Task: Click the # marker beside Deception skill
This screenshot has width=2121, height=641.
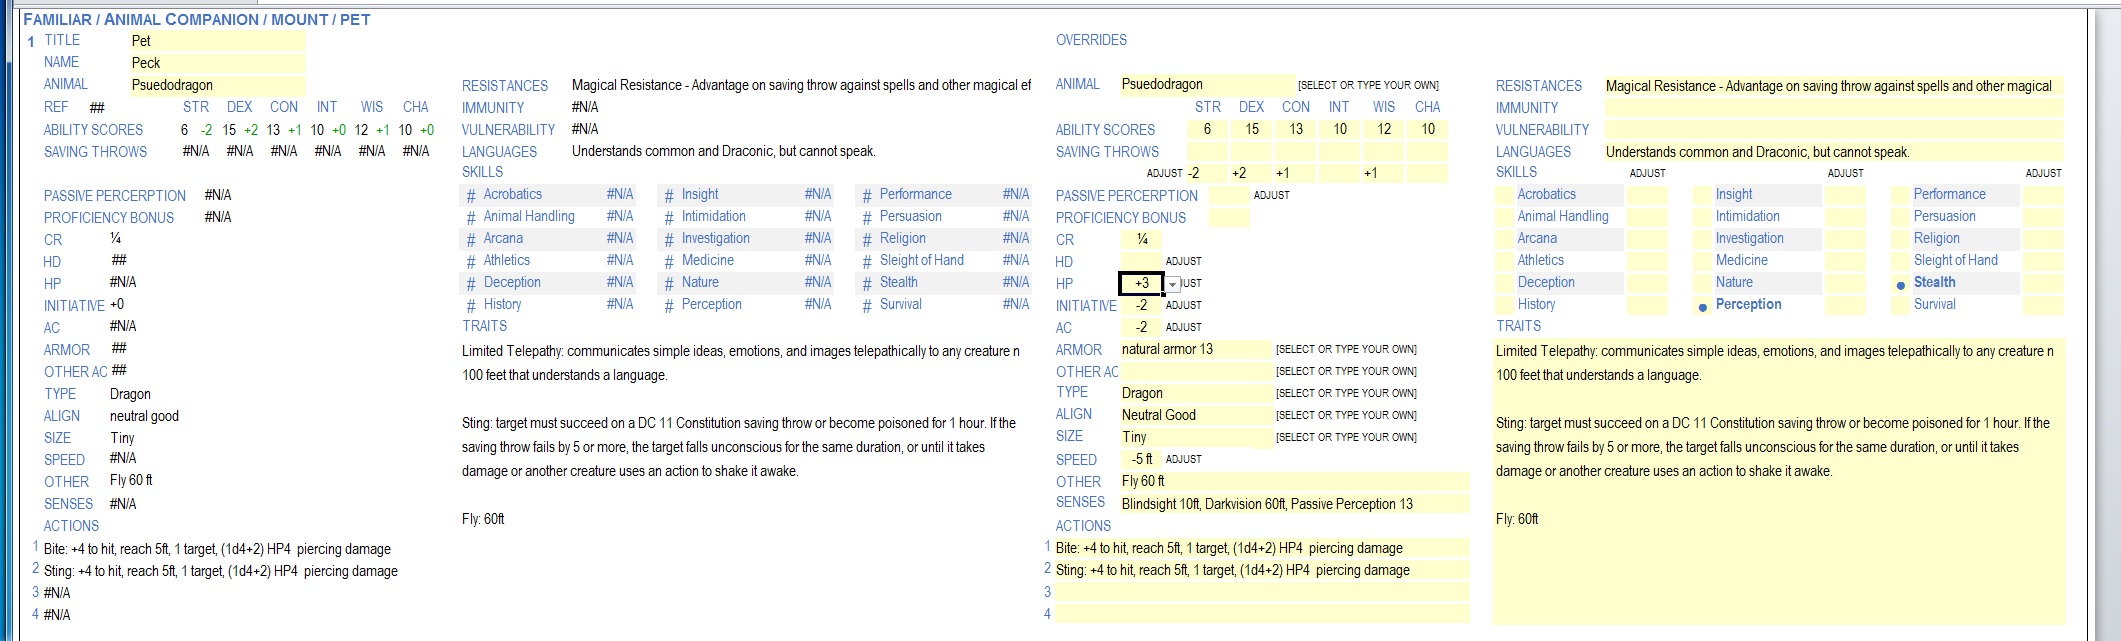Action: pyautogui.click(x=470, y=284)
